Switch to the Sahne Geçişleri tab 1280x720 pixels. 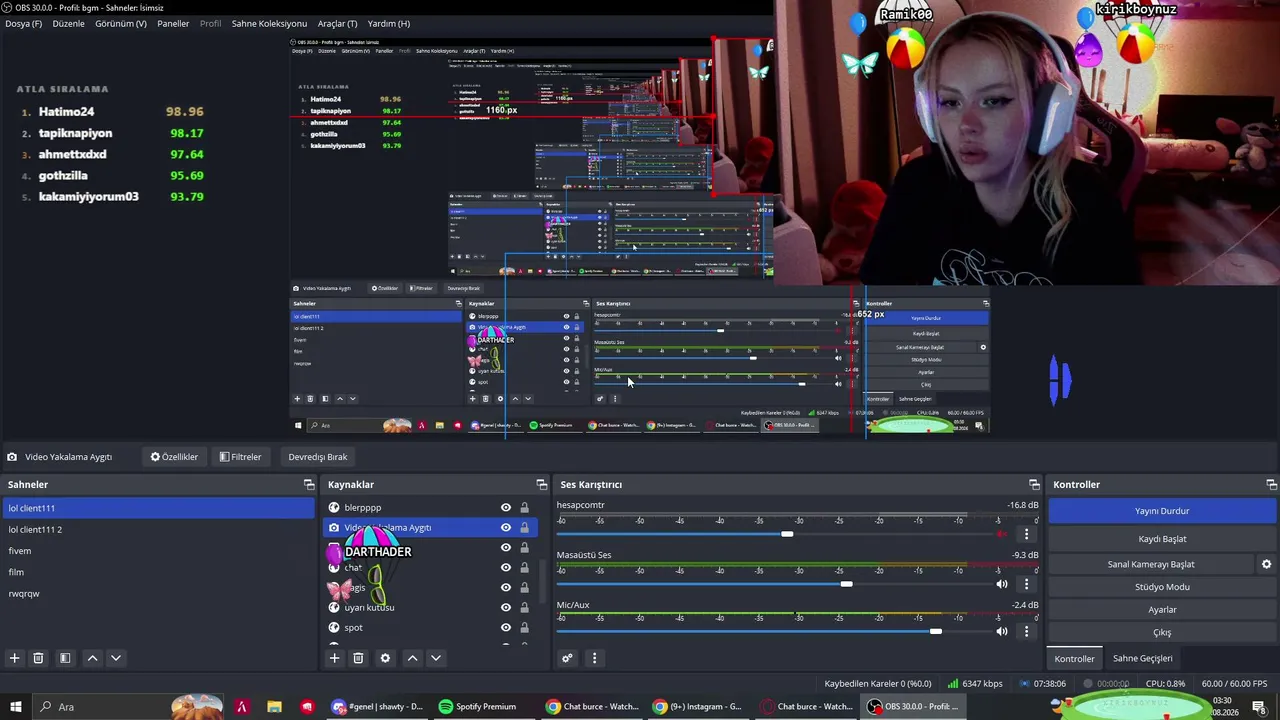tap(1143, 658)
